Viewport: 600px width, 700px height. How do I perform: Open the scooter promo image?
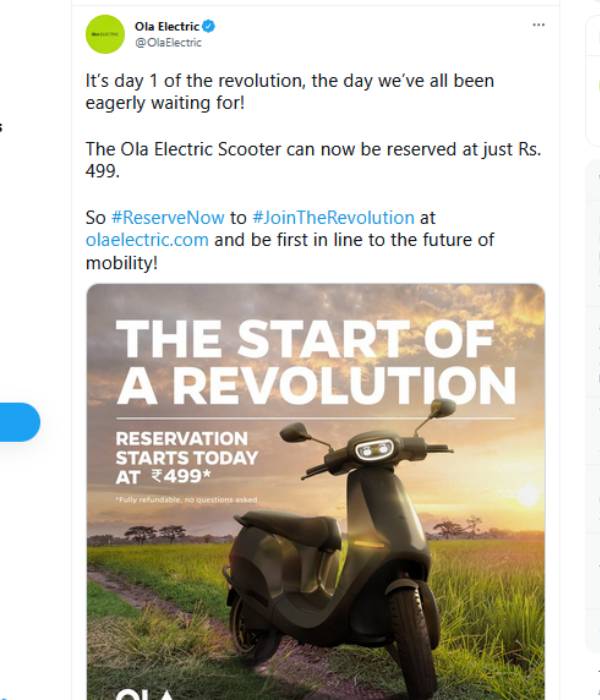point(315,560)
